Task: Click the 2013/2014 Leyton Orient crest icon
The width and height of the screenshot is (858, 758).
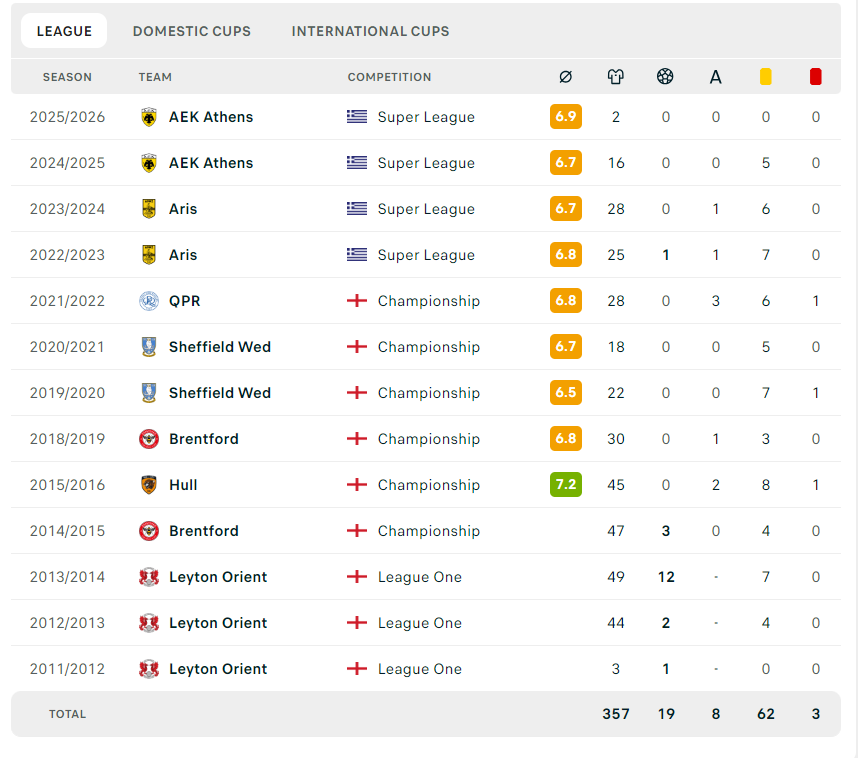Action: [149, 577]
